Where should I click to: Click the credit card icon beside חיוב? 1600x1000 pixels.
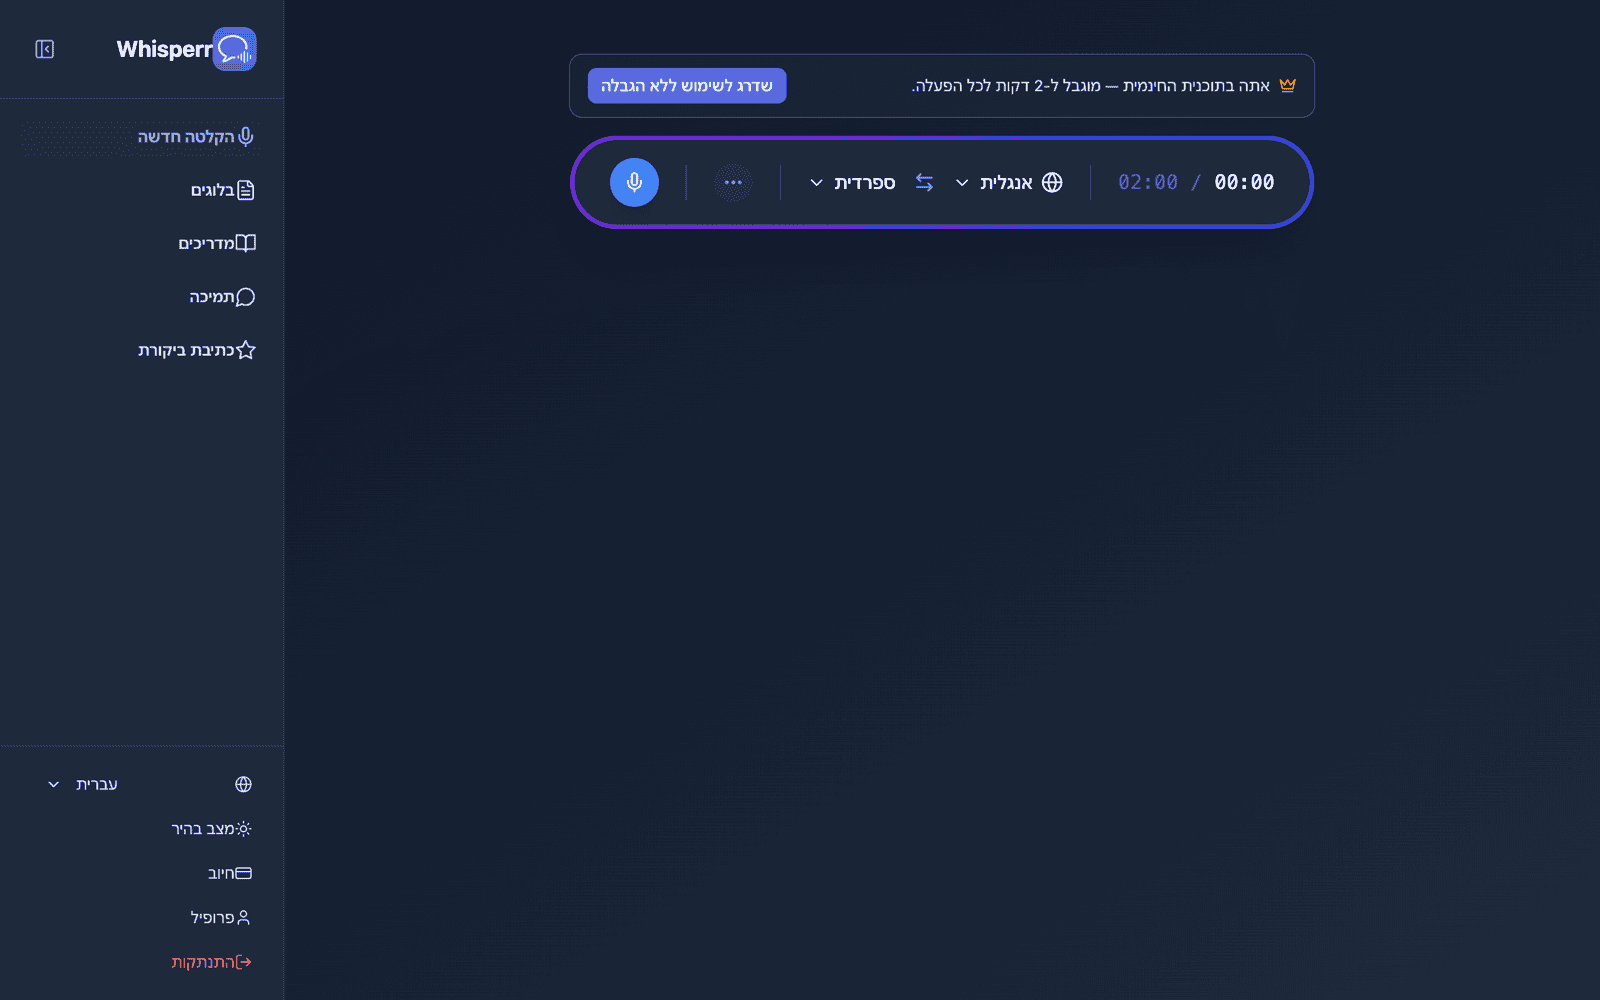[x=243, y=873]
